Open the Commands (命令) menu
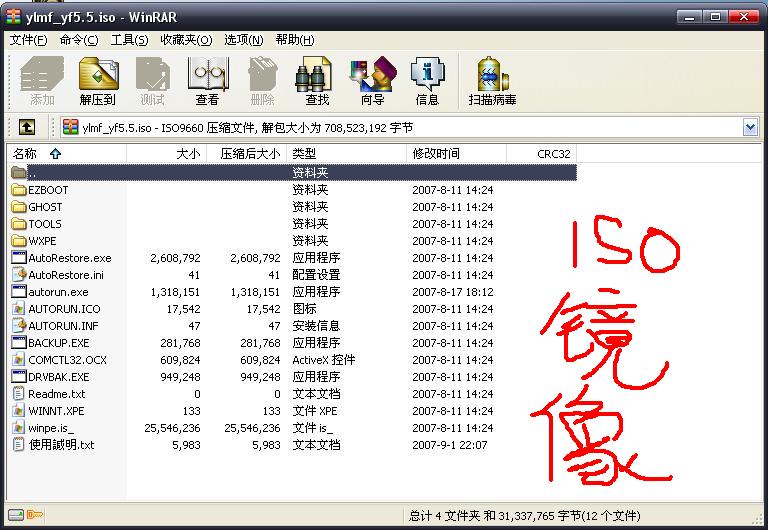This screenshot has height=530, width=768. tap(79, 40)
